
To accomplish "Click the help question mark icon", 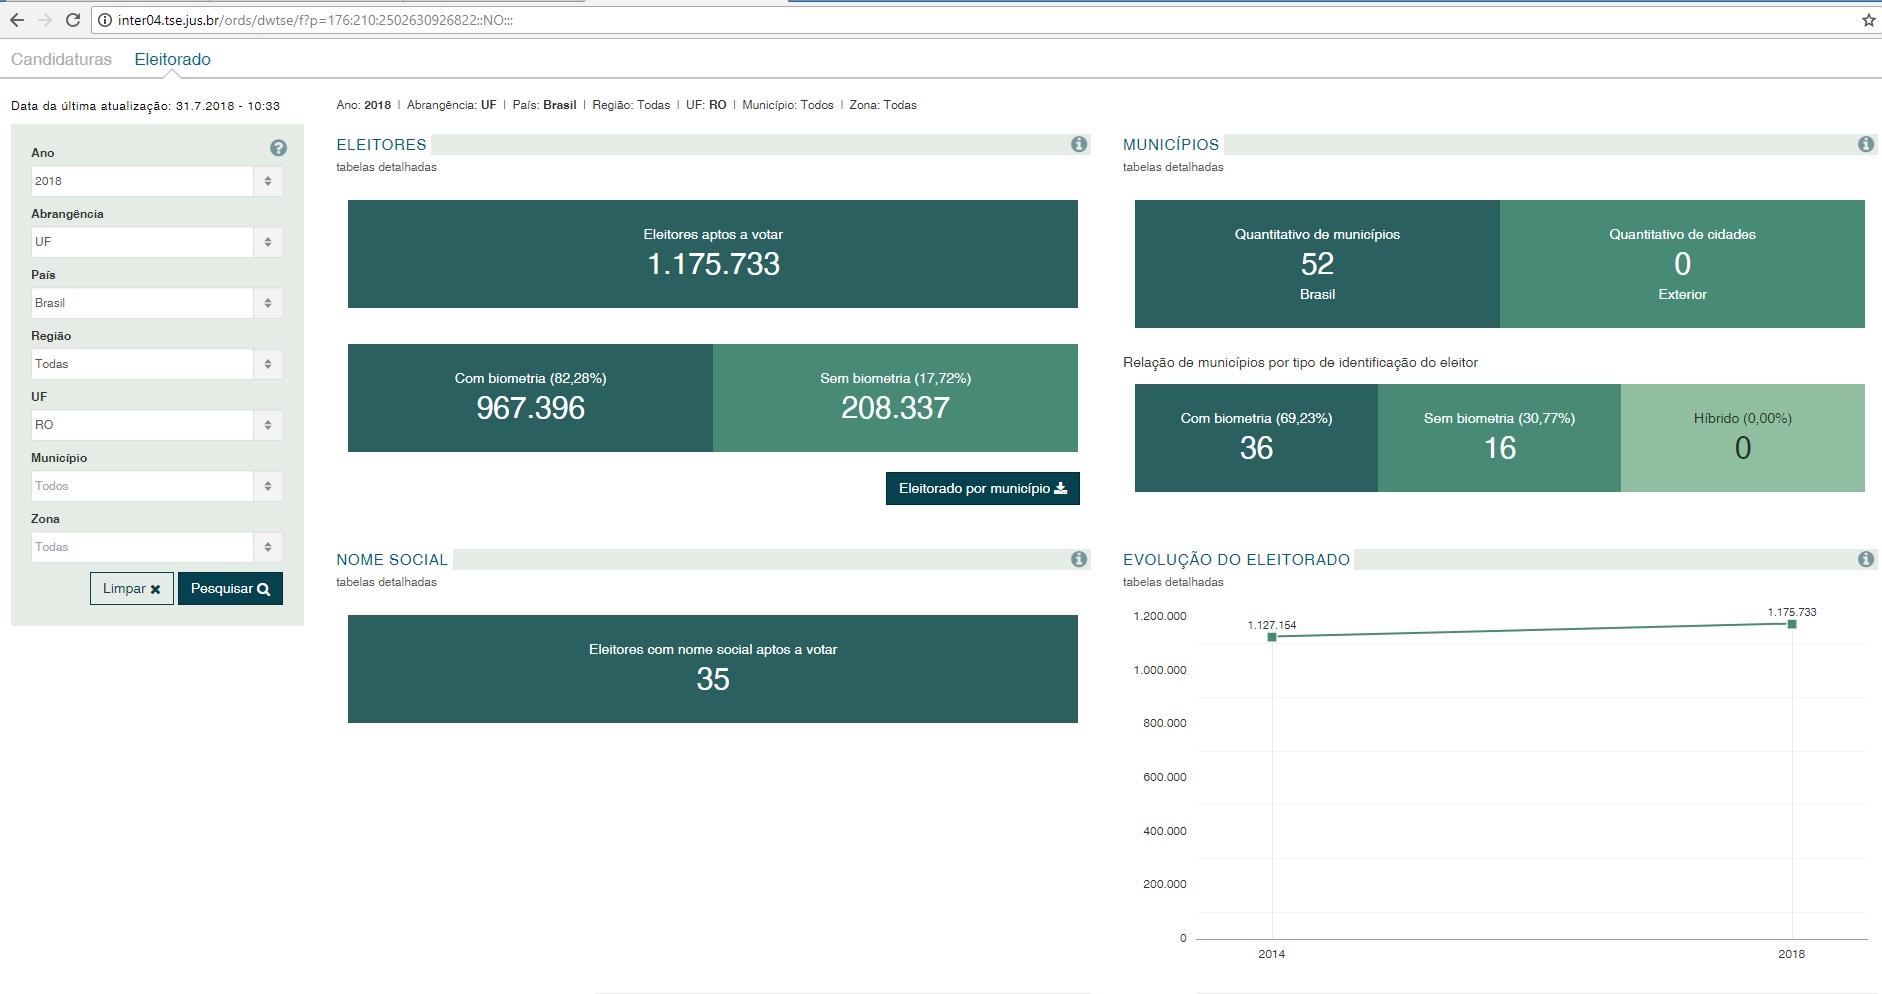I will click(278, 148).
